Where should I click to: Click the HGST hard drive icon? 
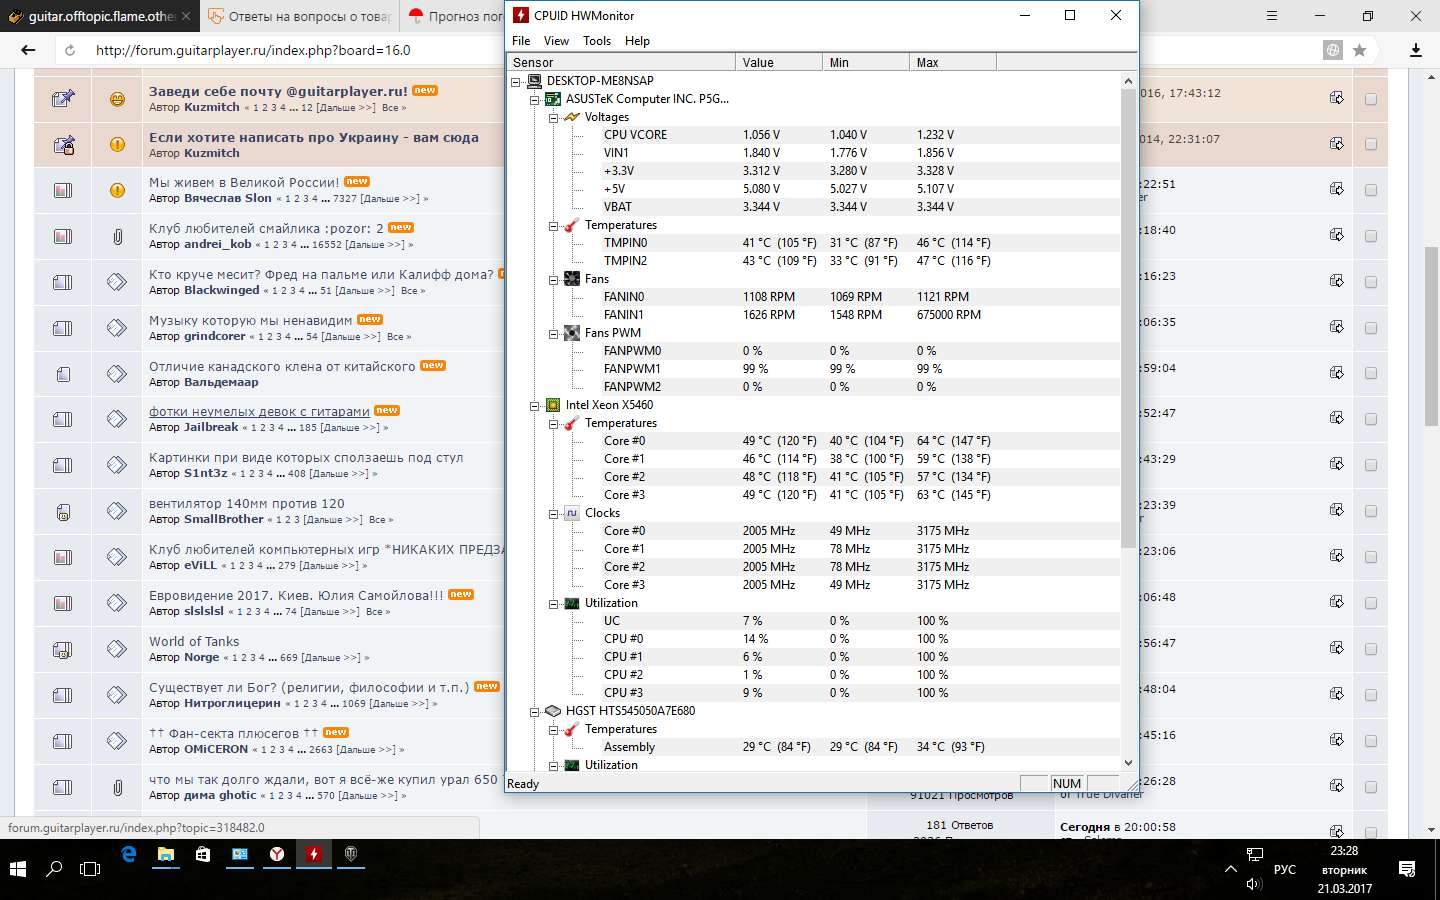552,711
